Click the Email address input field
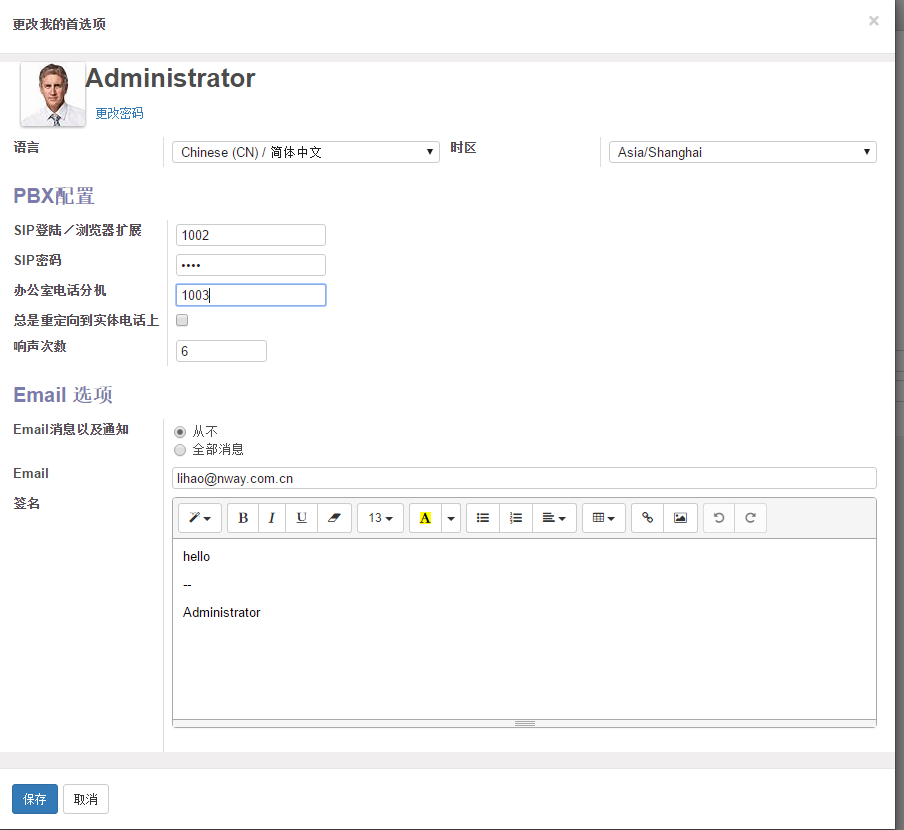The height and width of the screenshot is (830, 904). (524, 479)
